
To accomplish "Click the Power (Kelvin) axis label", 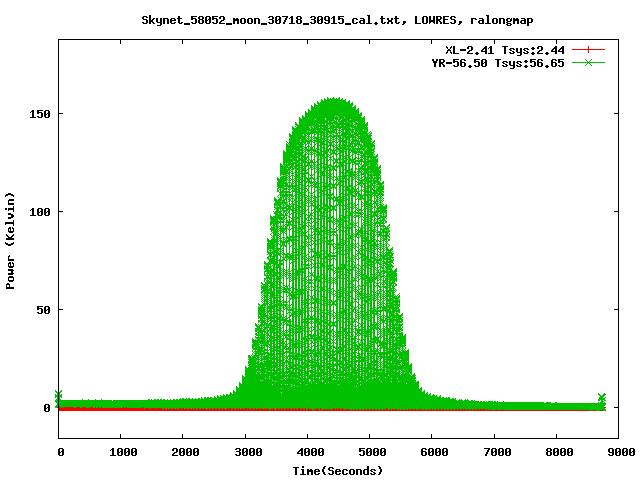I will click(10, 241).
